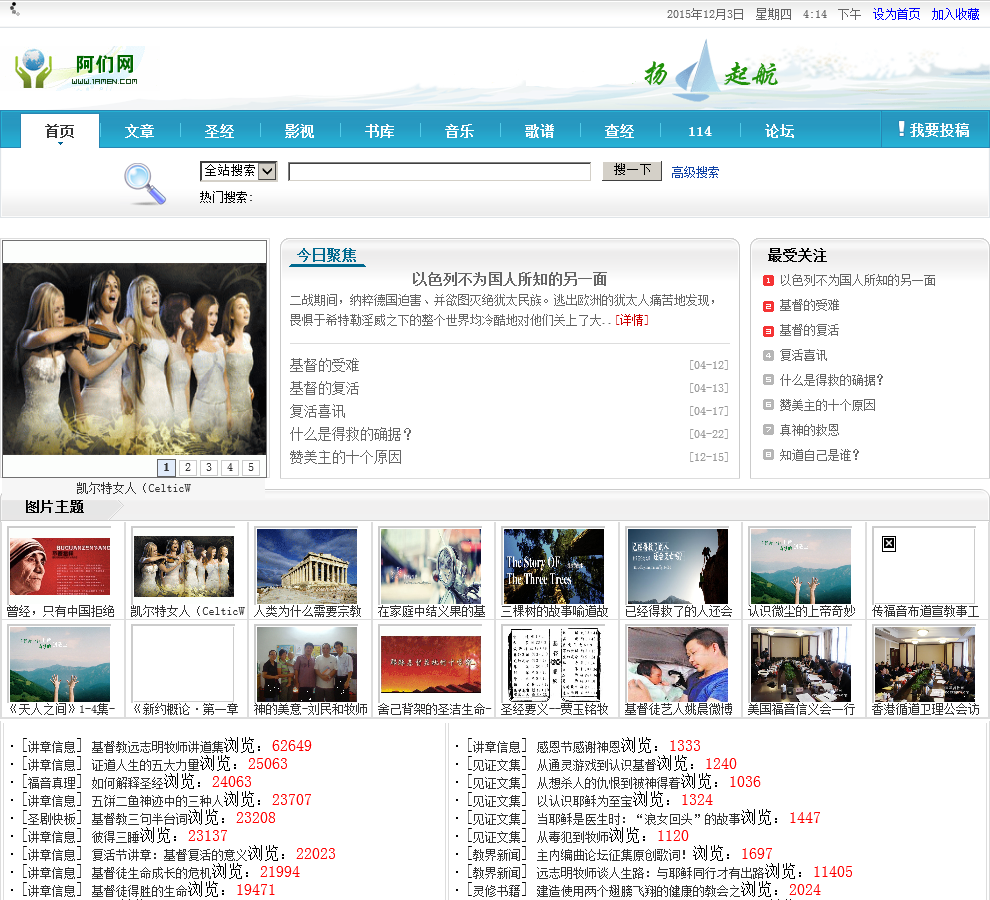Click thumbnail above 在家庭中结义果的基
The image size is (990, 900).
(x=431, y=566)
